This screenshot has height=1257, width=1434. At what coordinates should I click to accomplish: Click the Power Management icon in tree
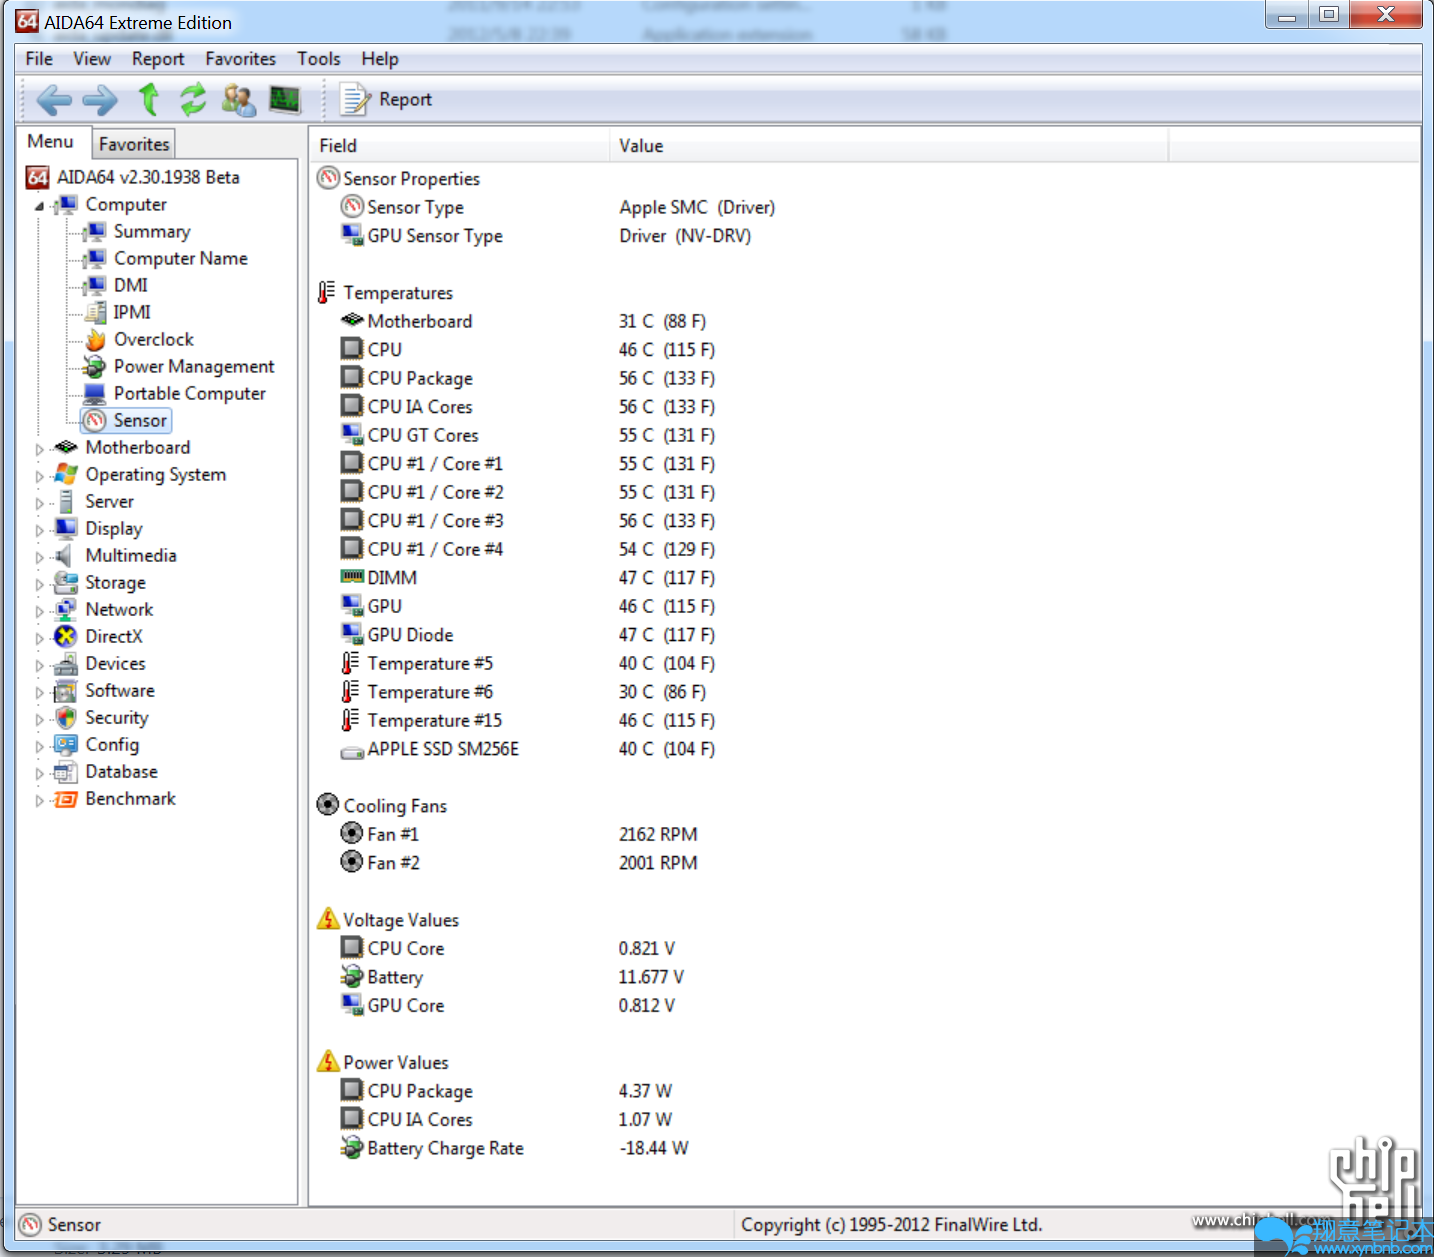95,367
